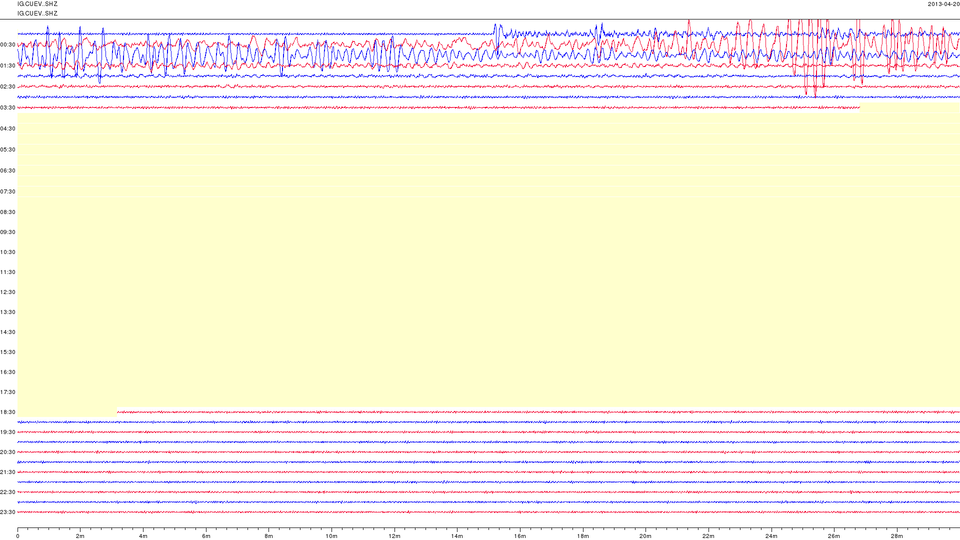This screenshot has height=540, width=960.
Task: Click the red trace on the 03:30 row
Action: coord(438,108)
